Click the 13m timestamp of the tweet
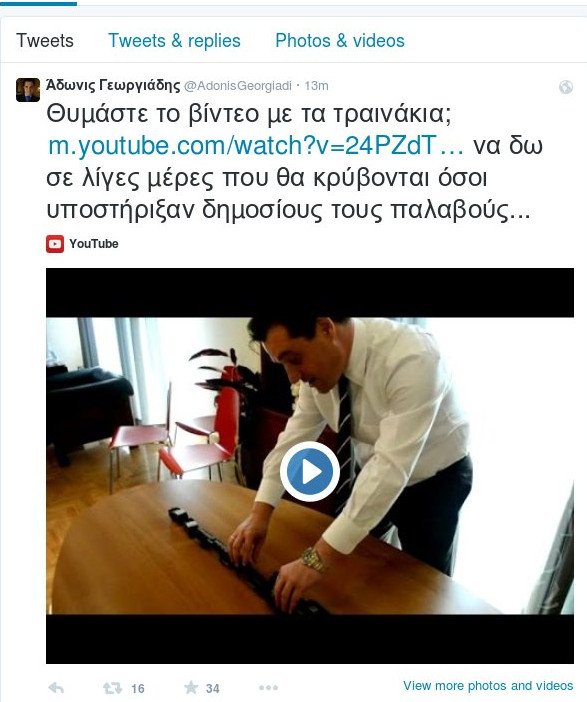The height and width of the screenshot is (702, 587). pyautogui.click(x=317, y=86)
